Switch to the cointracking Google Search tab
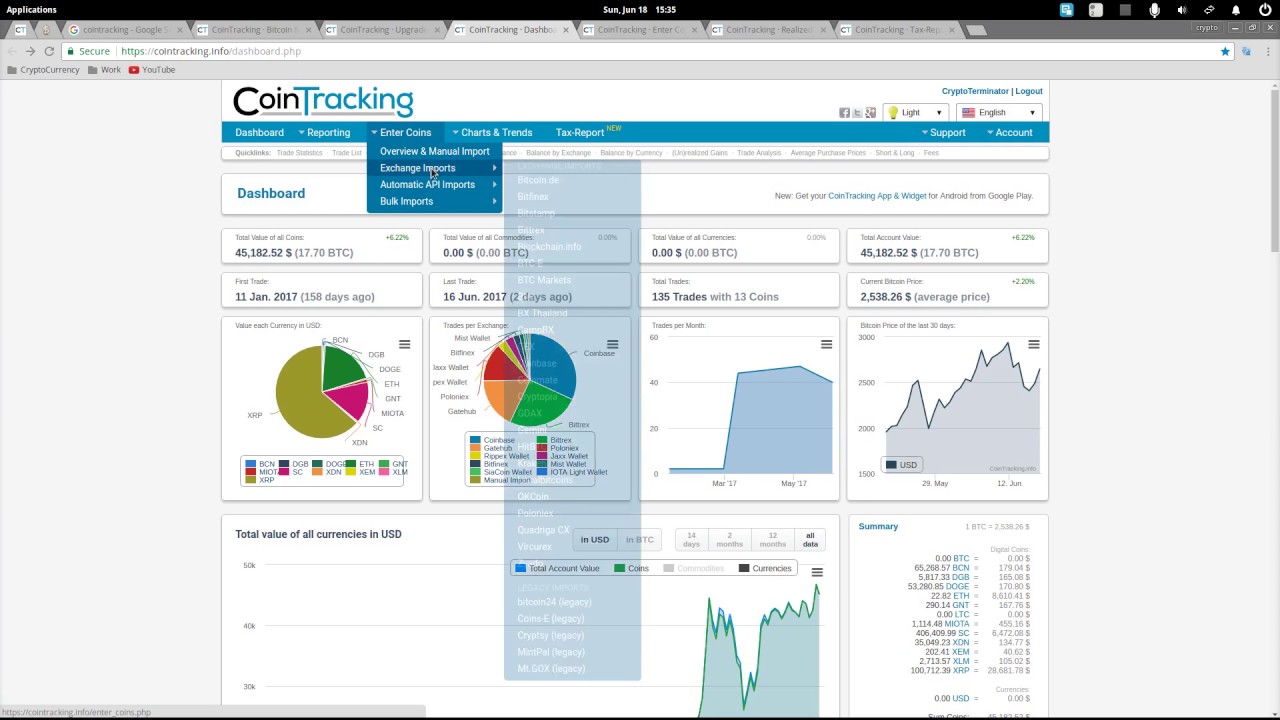 point(126,30)
